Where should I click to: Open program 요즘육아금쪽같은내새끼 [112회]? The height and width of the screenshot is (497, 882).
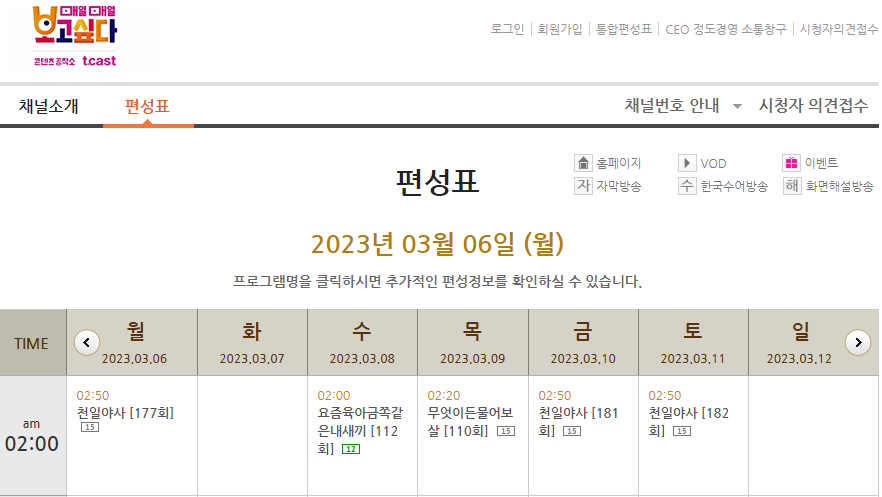(x=360, y=431)
